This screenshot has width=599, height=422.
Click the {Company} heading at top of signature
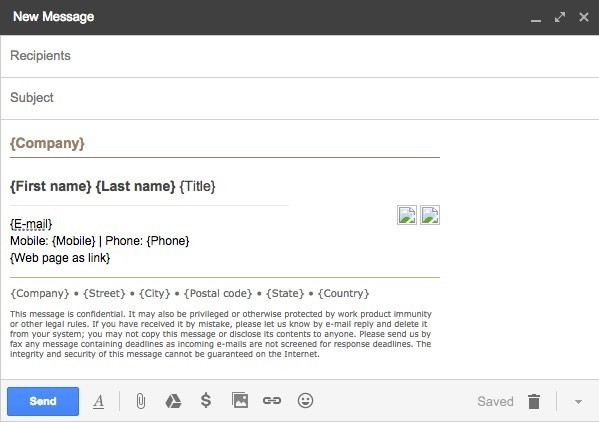[x=47, y=143]
